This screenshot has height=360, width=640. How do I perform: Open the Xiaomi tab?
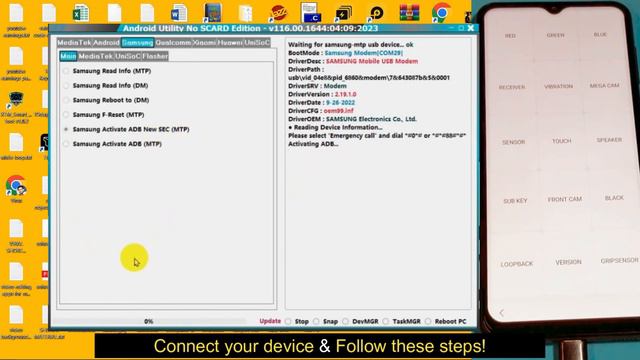pyautogui.click(x=204, y=42)
